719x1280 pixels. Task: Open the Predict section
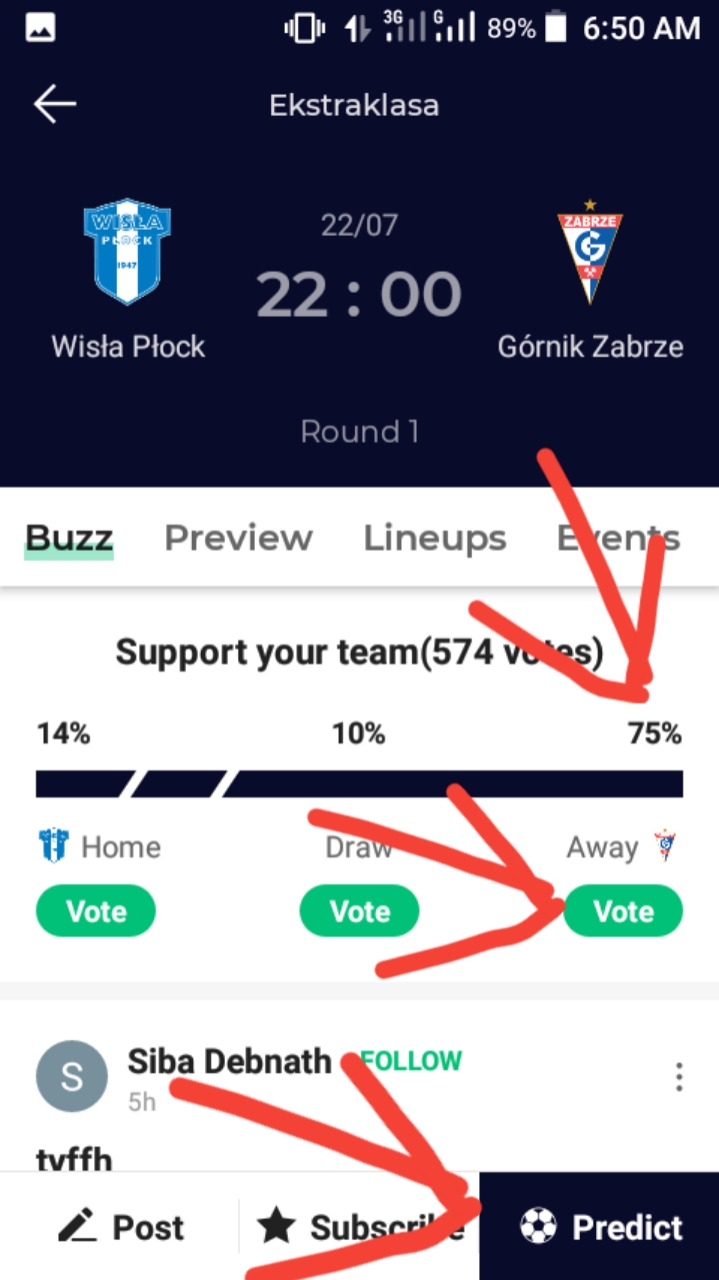click(600, 1227)
